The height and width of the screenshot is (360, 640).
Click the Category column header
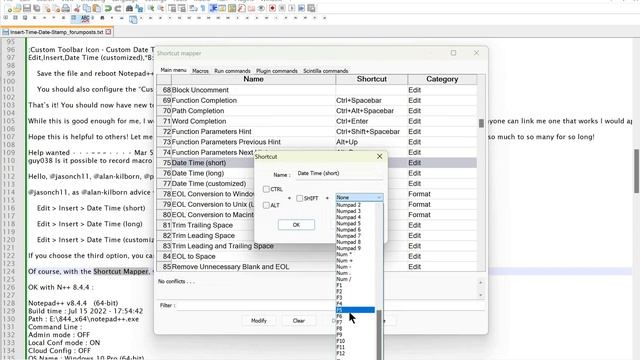coord(442,79)
